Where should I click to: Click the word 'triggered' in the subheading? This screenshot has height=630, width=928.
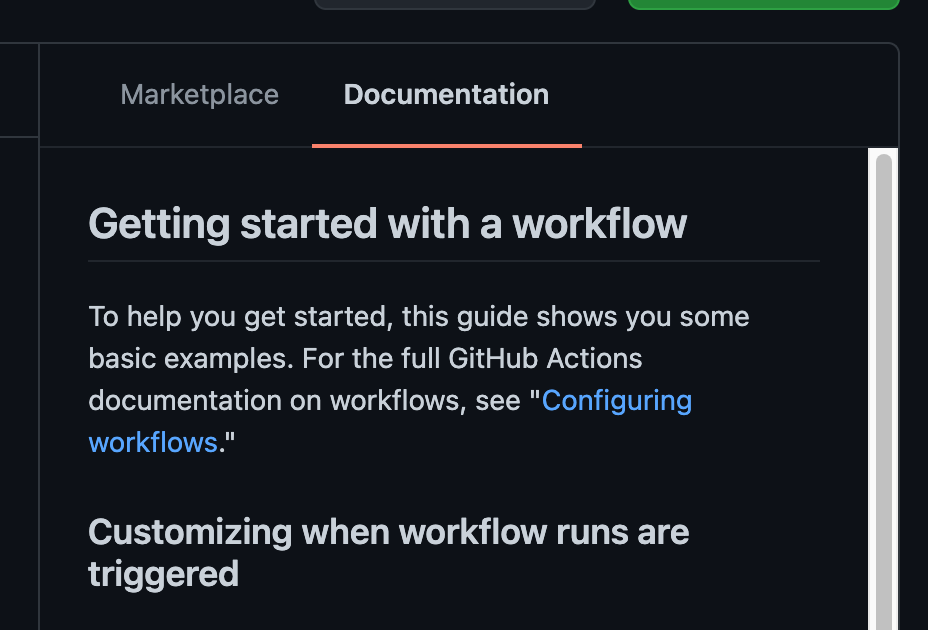tap(163, 574)
